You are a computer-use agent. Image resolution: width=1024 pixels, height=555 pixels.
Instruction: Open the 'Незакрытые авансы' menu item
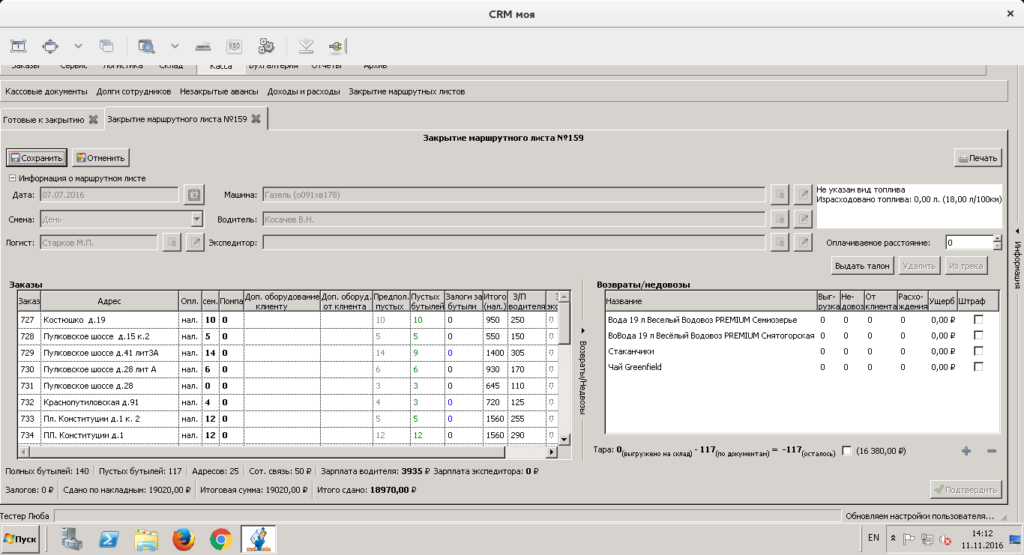[219, 91]
